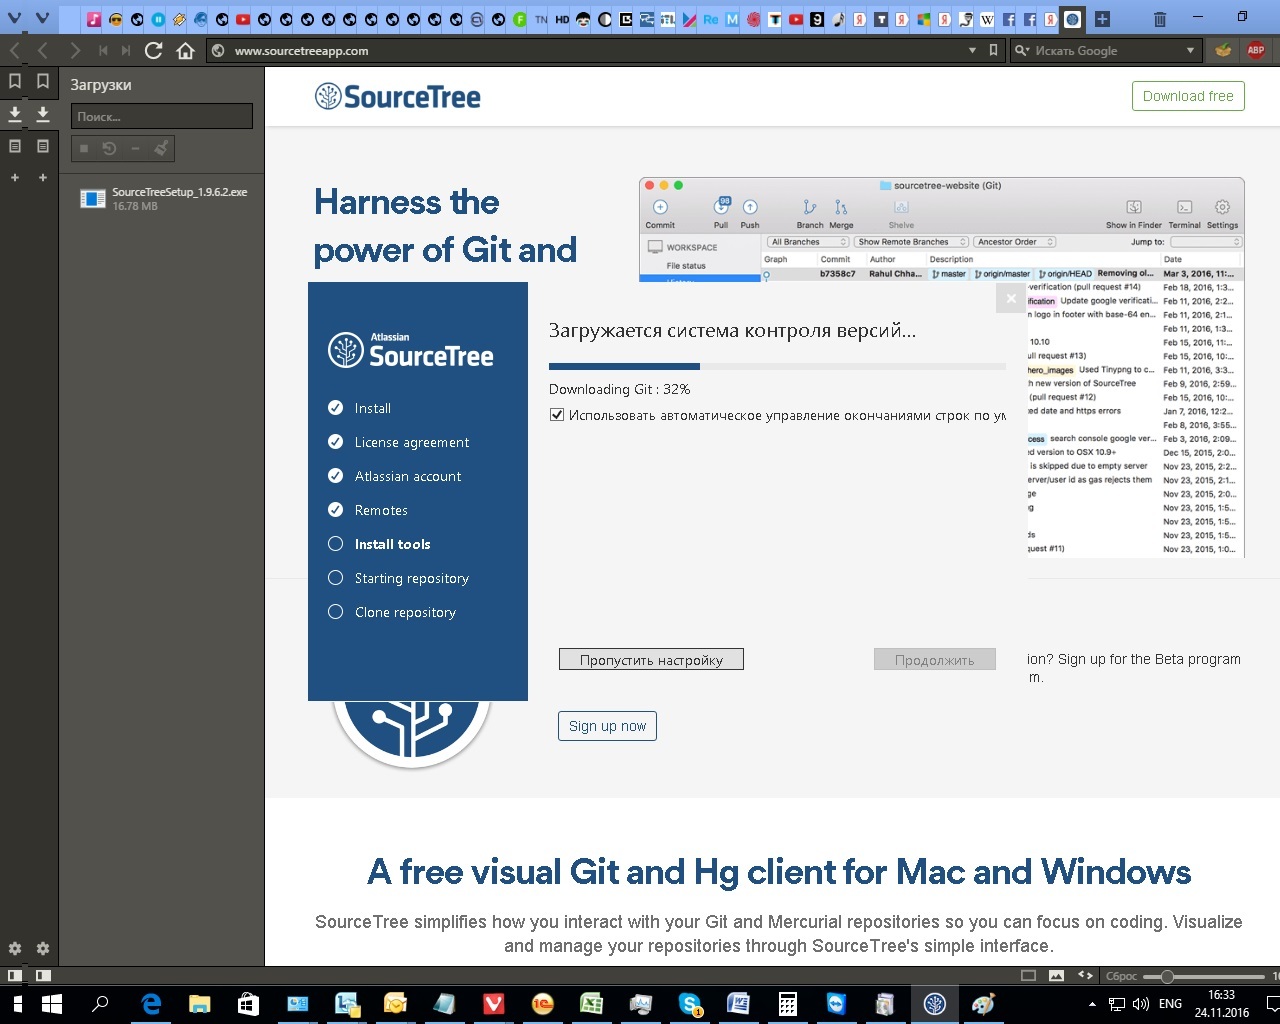Viewport: 1280px width, 1024px height.
Task: Open the box extension next to ABP
Action: point(1222,50)
